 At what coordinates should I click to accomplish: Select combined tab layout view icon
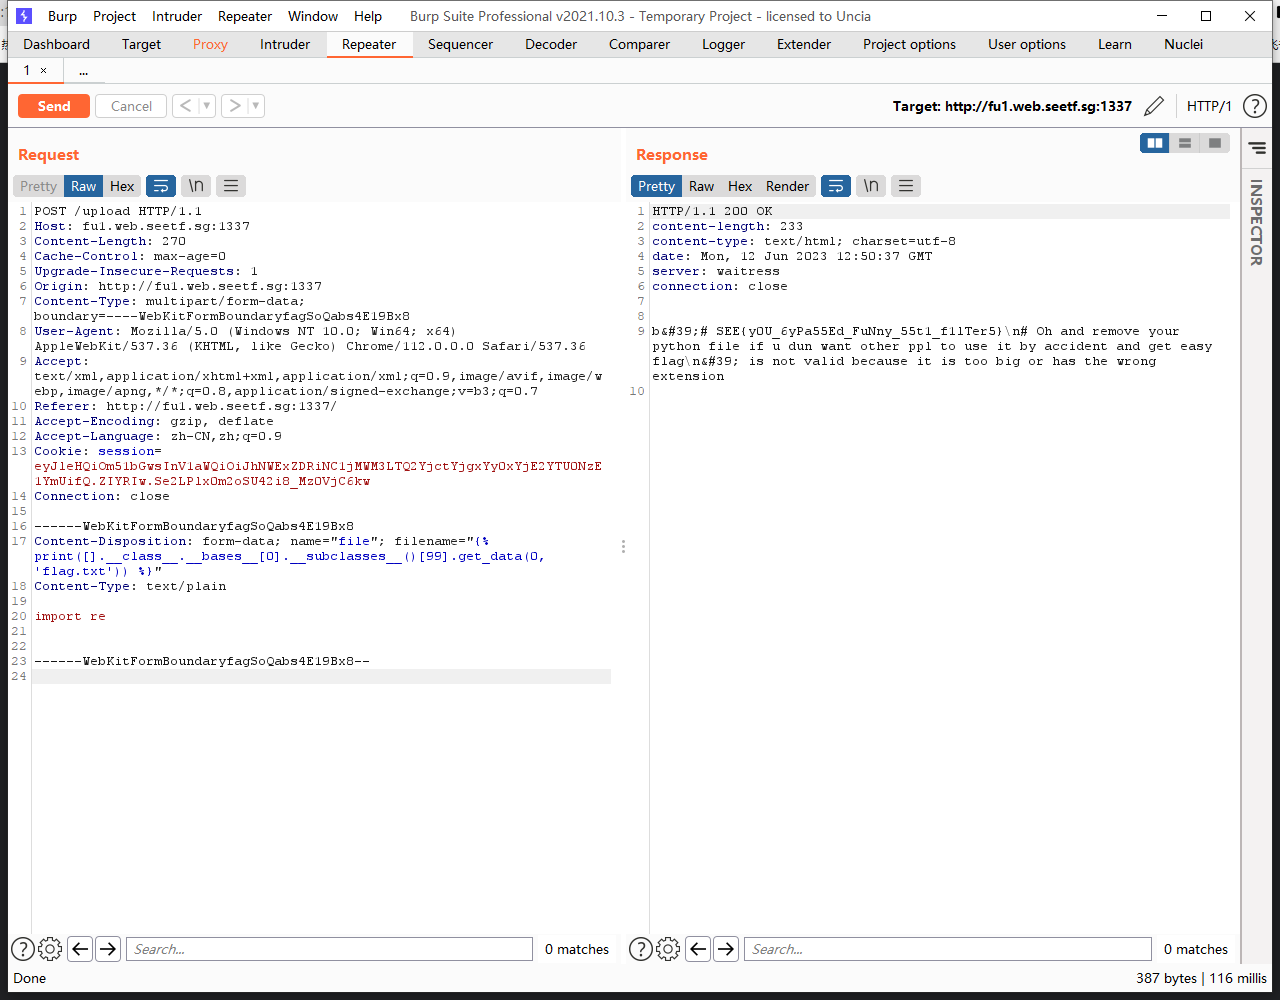coord(1214,143)
